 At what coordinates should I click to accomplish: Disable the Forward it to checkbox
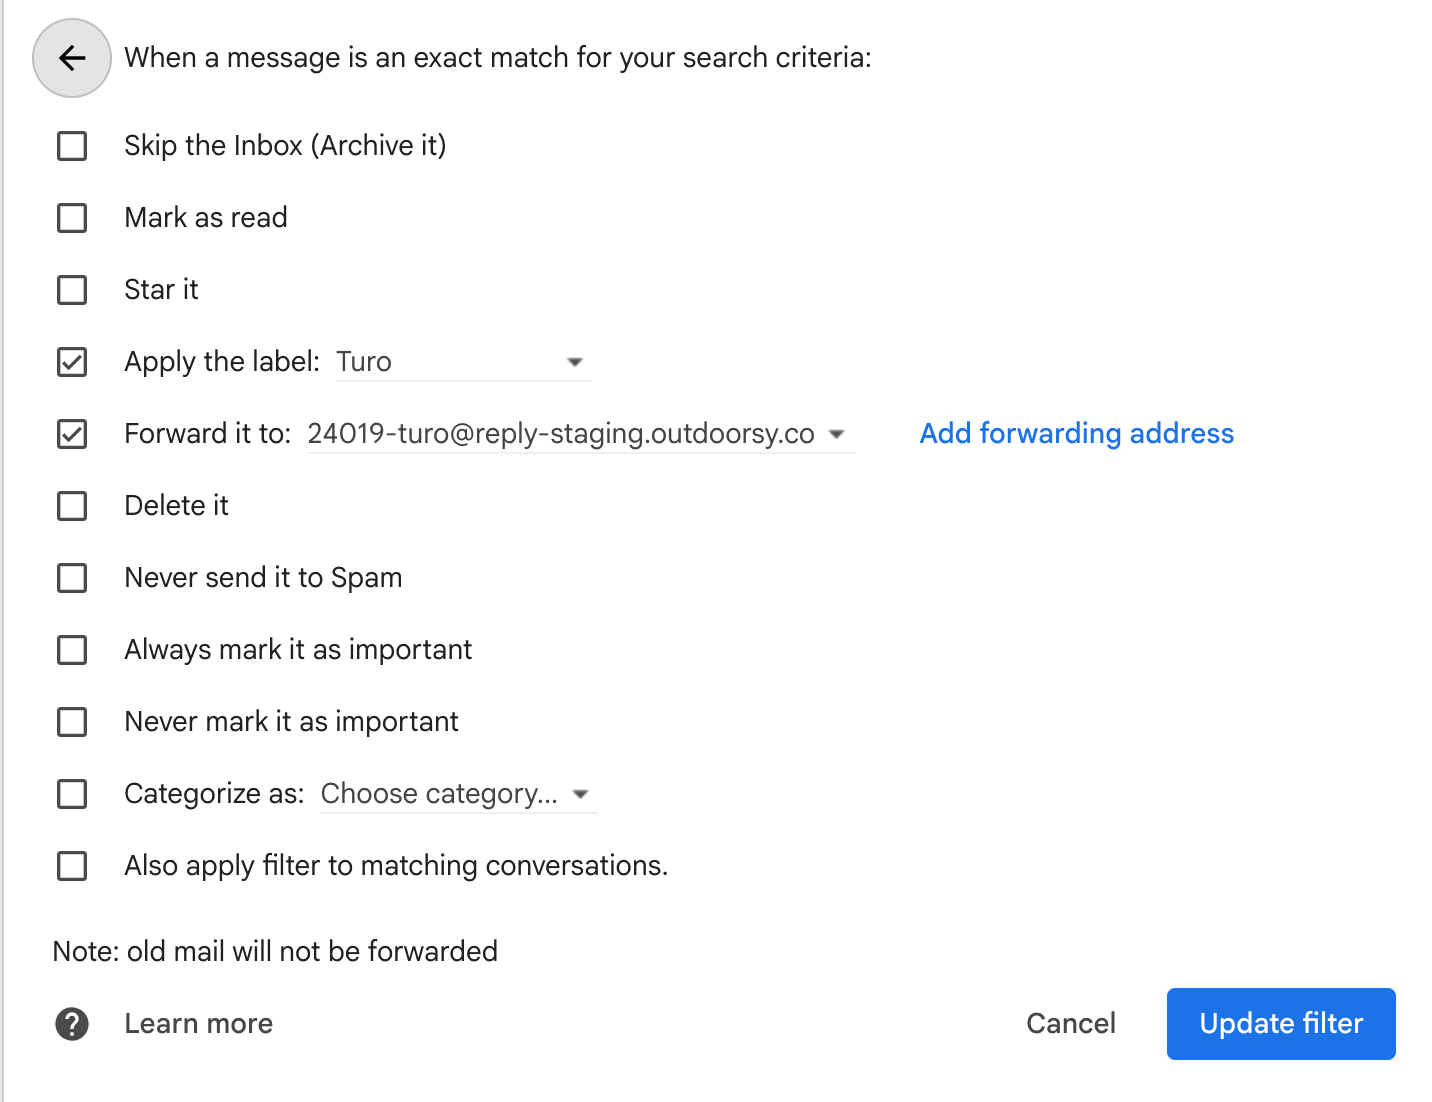point(72,434)
